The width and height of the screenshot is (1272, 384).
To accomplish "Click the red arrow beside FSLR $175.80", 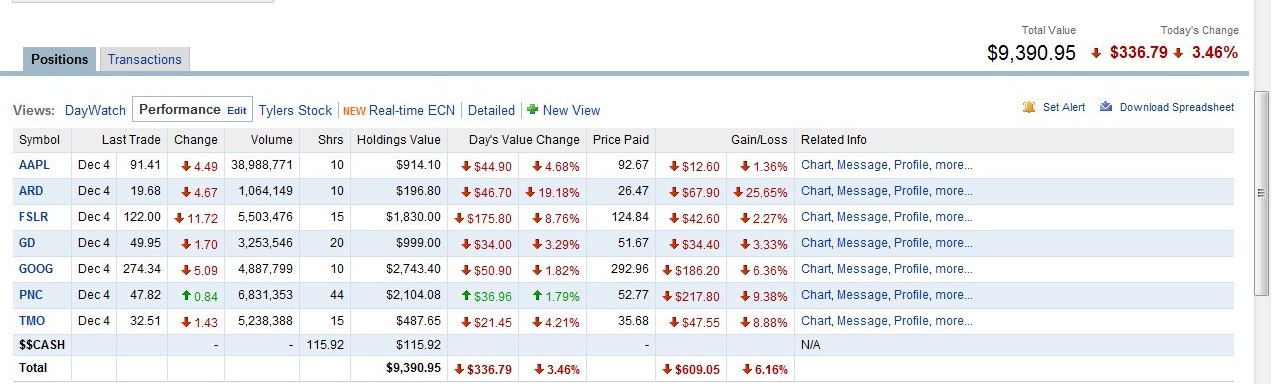I will [459, 217].
